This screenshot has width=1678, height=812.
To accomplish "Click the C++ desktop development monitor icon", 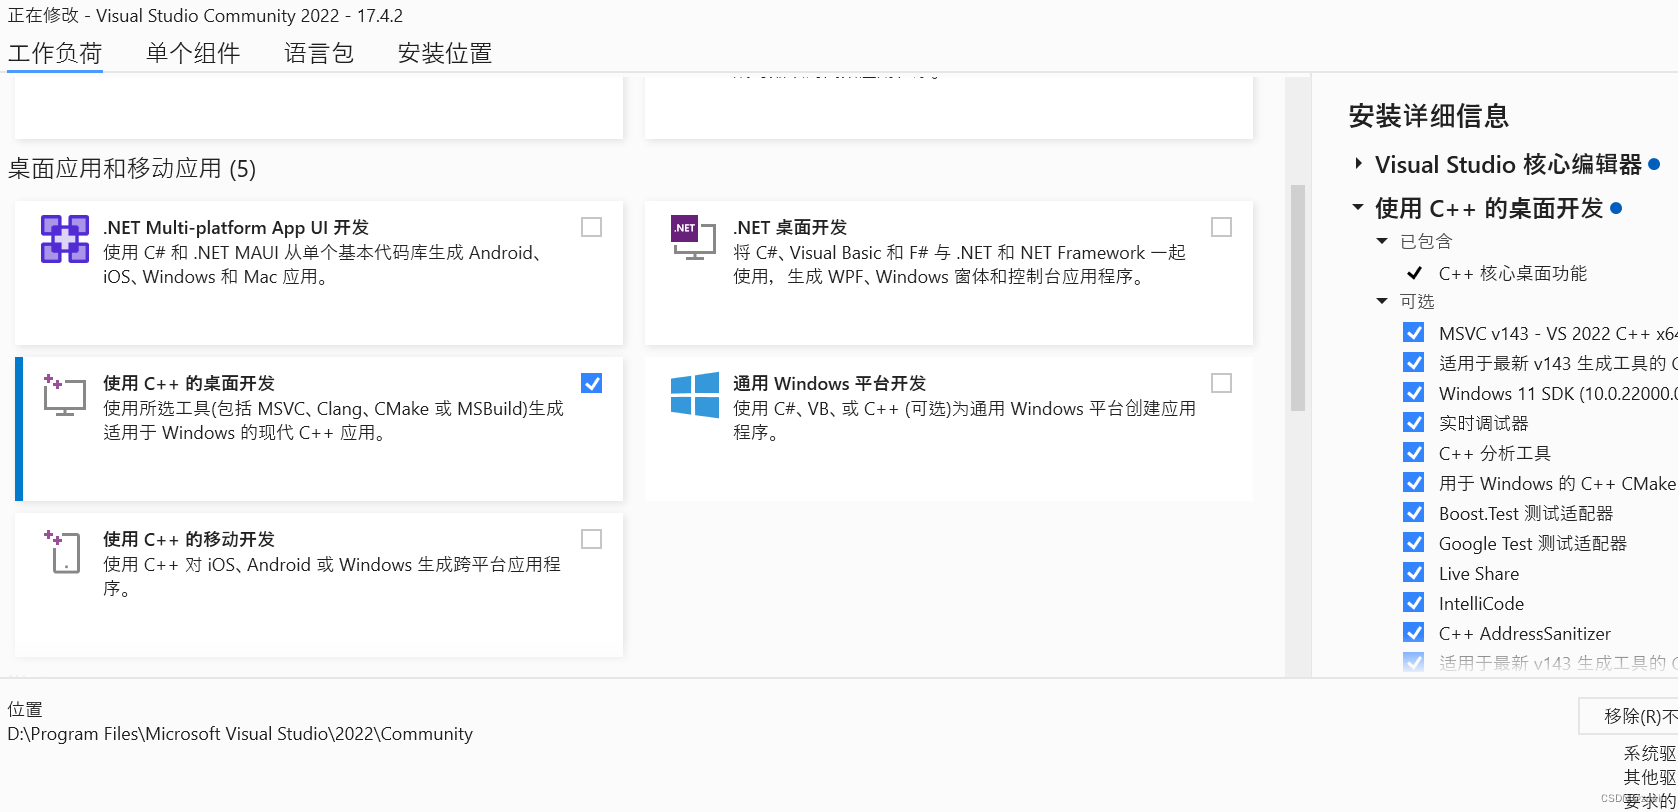I will [64, 395].
